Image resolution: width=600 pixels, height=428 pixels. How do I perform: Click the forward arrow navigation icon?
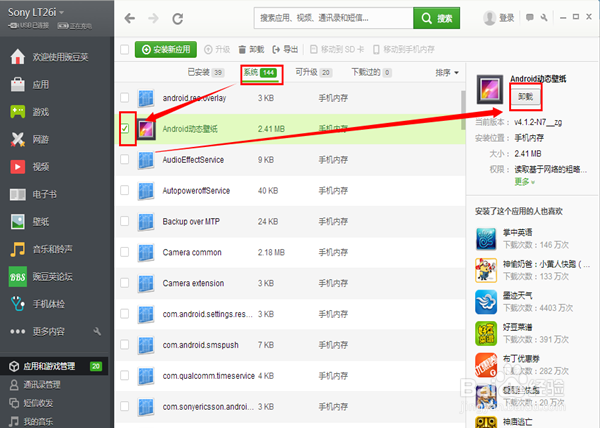[153, 18]
